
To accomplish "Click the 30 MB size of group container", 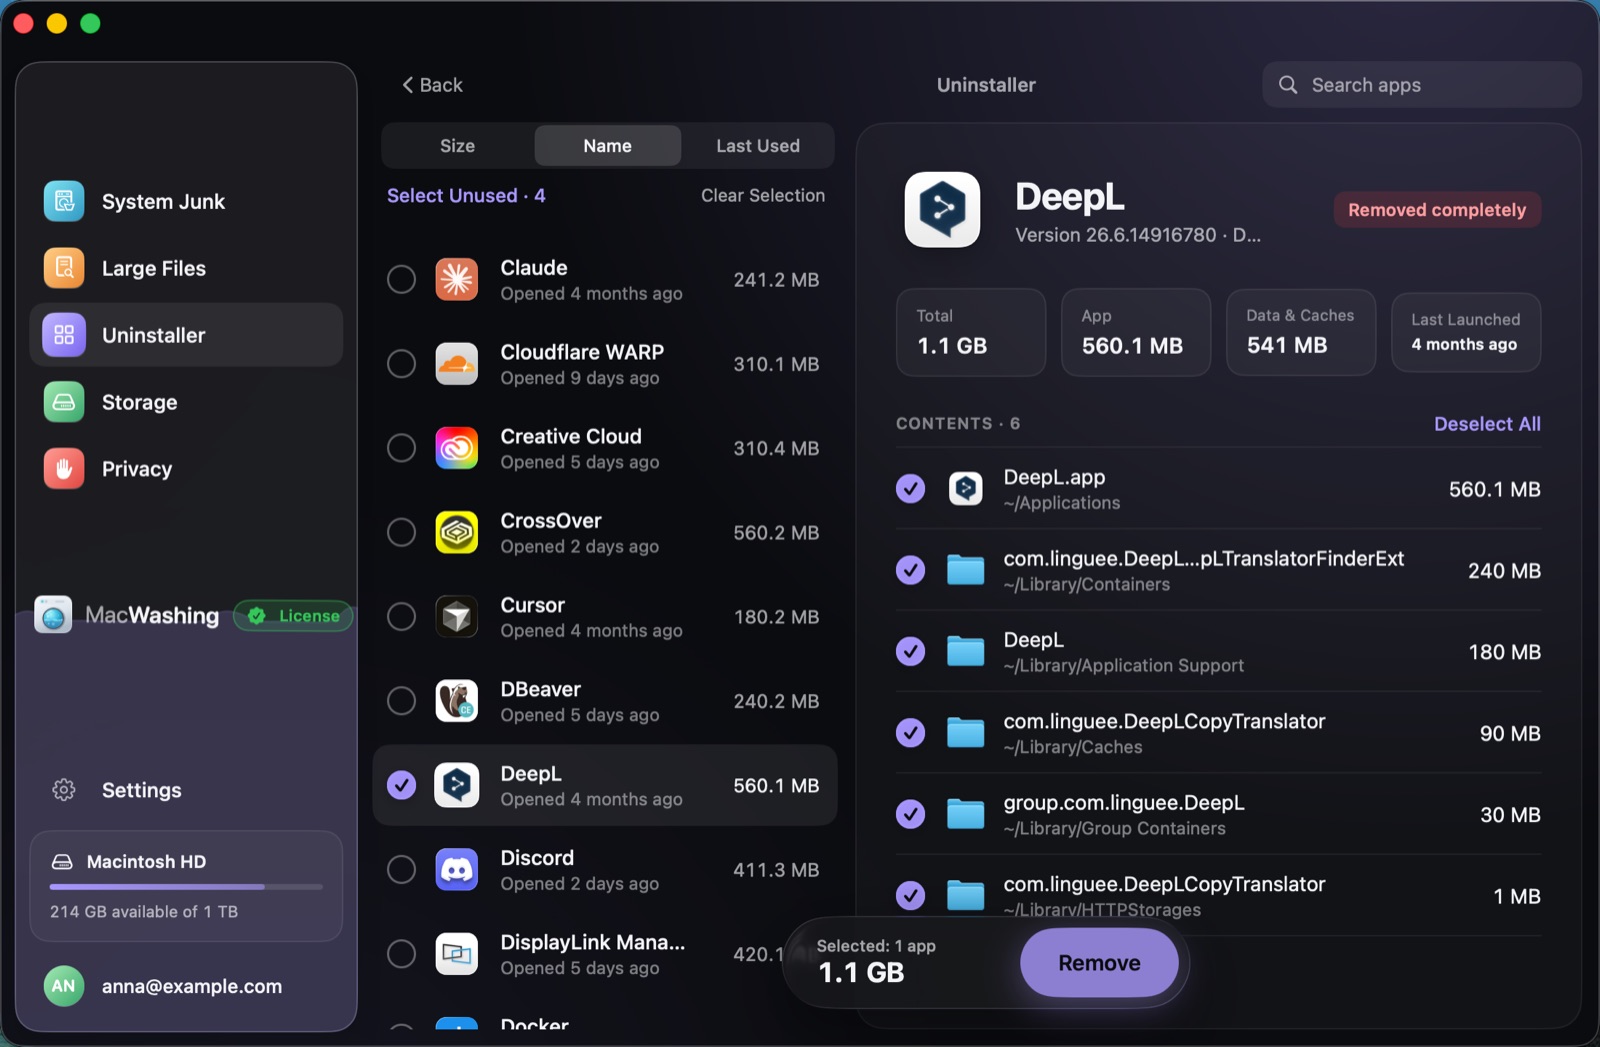I will (1510, 815).
